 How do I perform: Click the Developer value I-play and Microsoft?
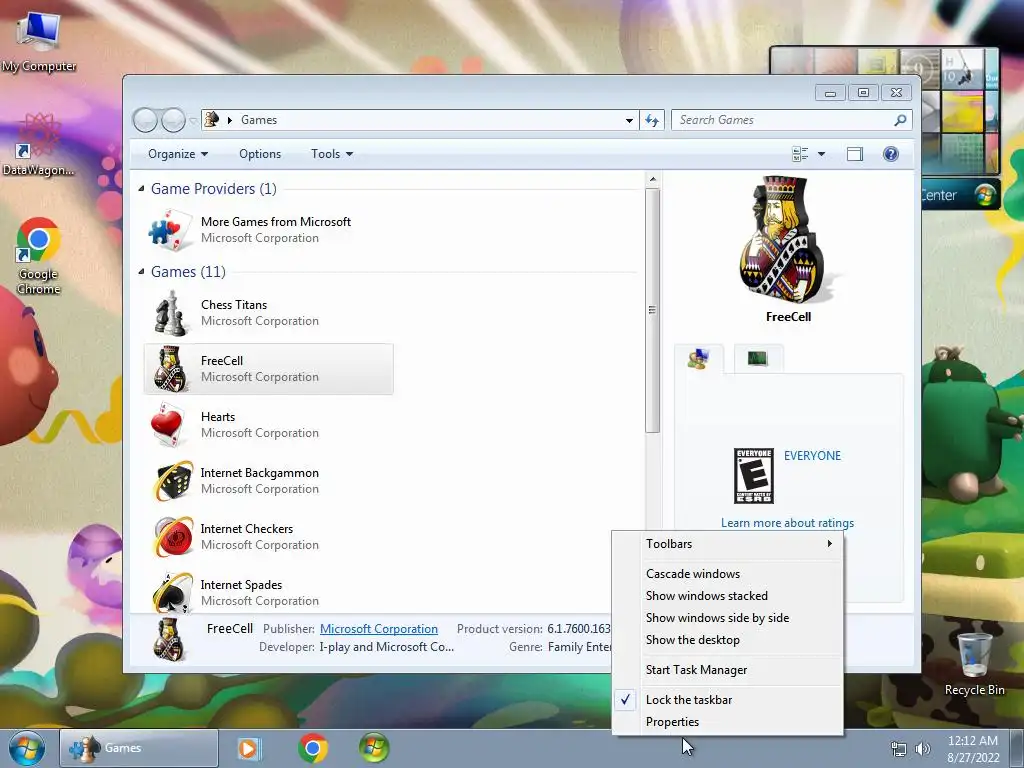coord(386,647)
